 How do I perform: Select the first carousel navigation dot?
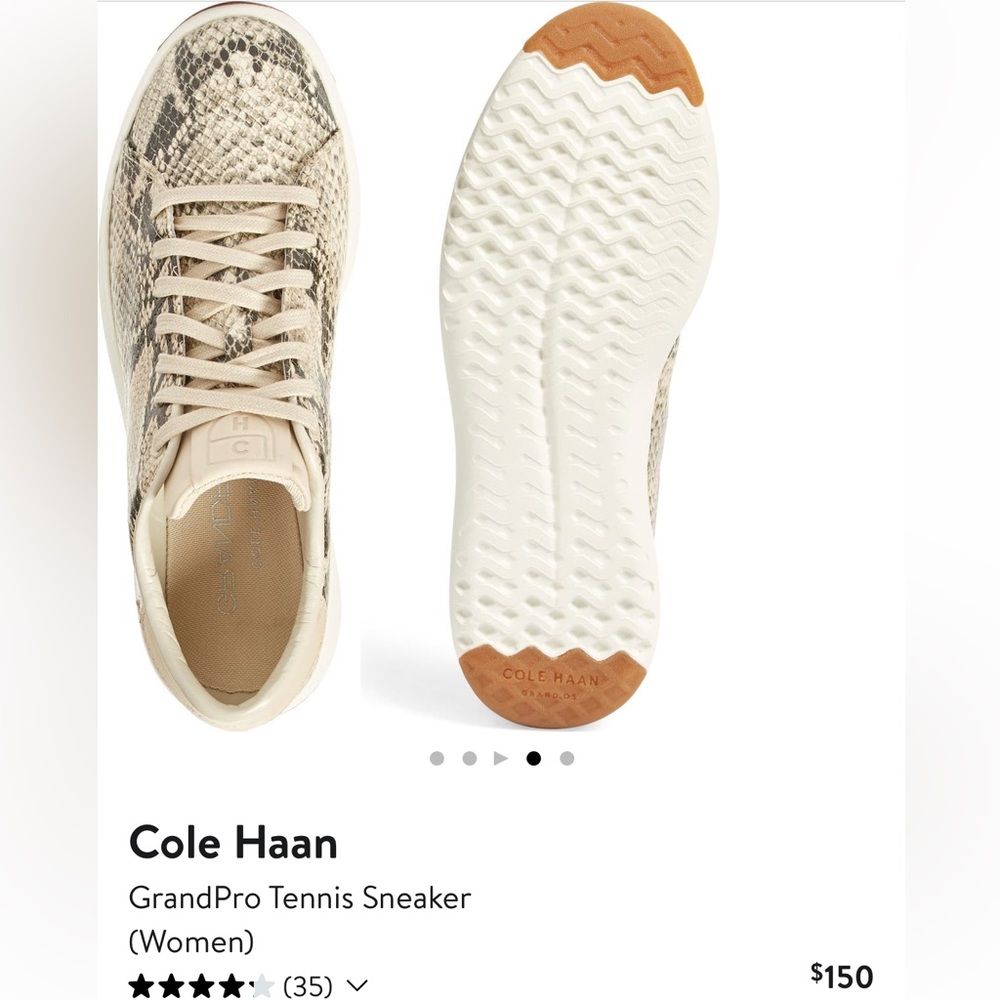click(436, 758)
